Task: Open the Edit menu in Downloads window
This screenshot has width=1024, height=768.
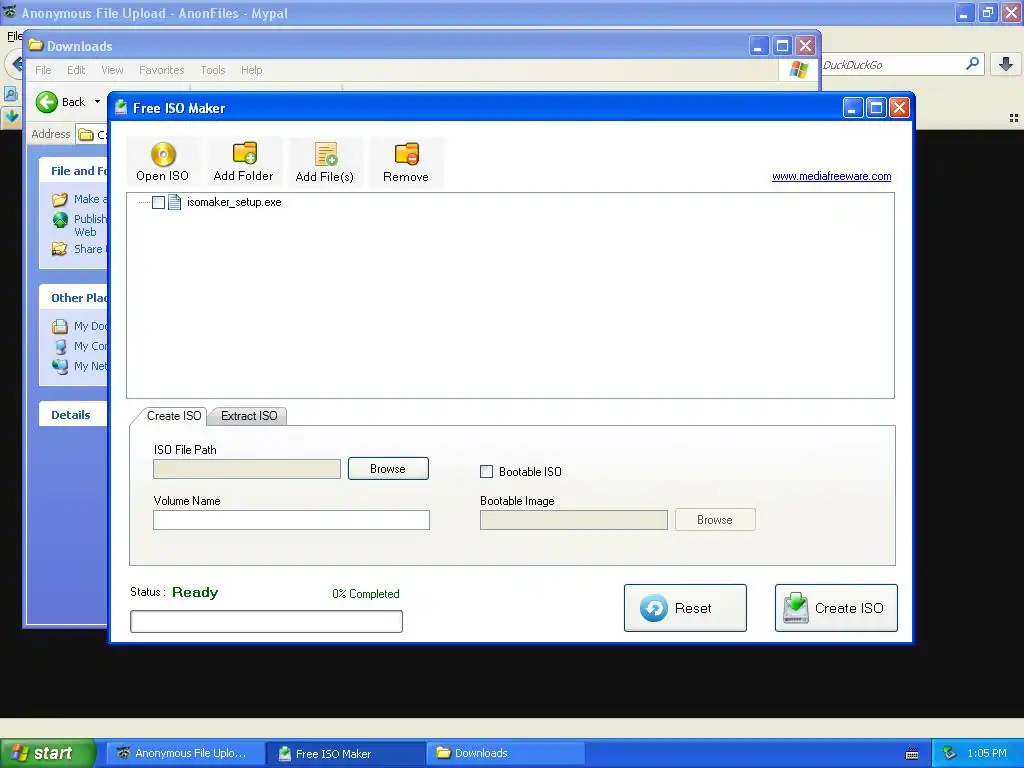Action: (x=76, y=70)
